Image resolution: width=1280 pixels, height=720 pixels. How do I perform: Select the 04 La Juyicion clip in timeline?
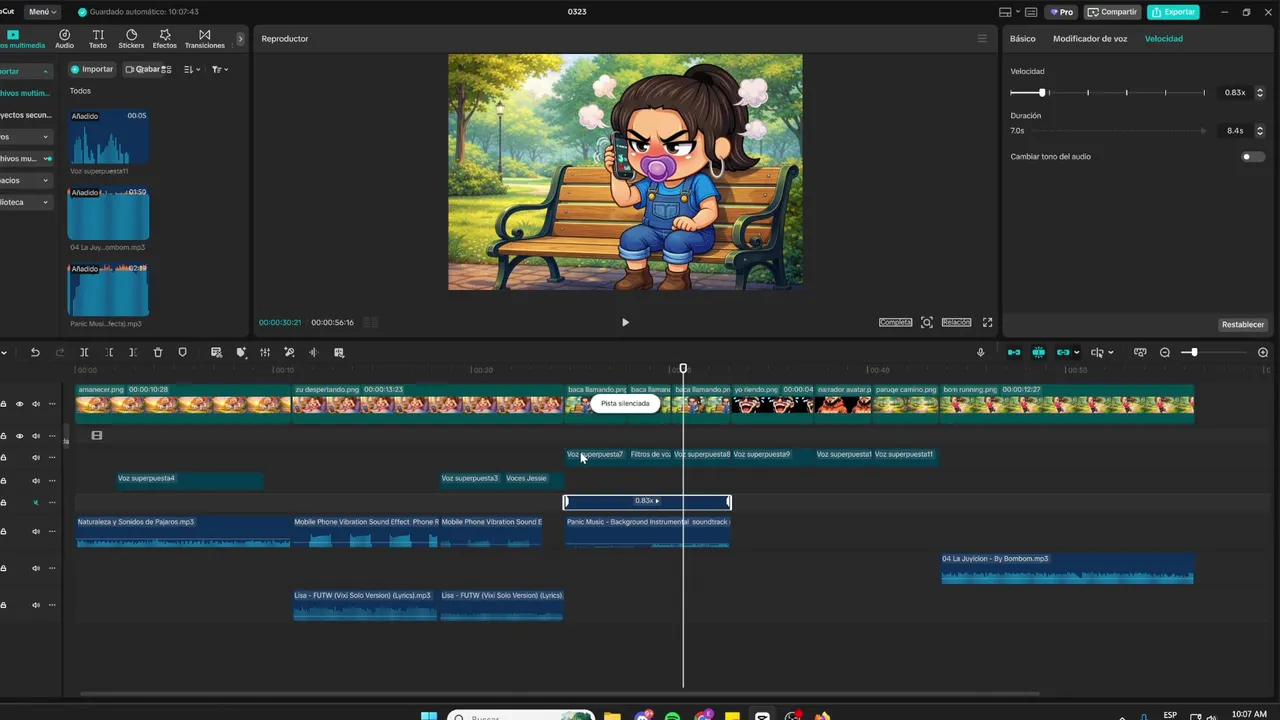[x=1067, y=568]
